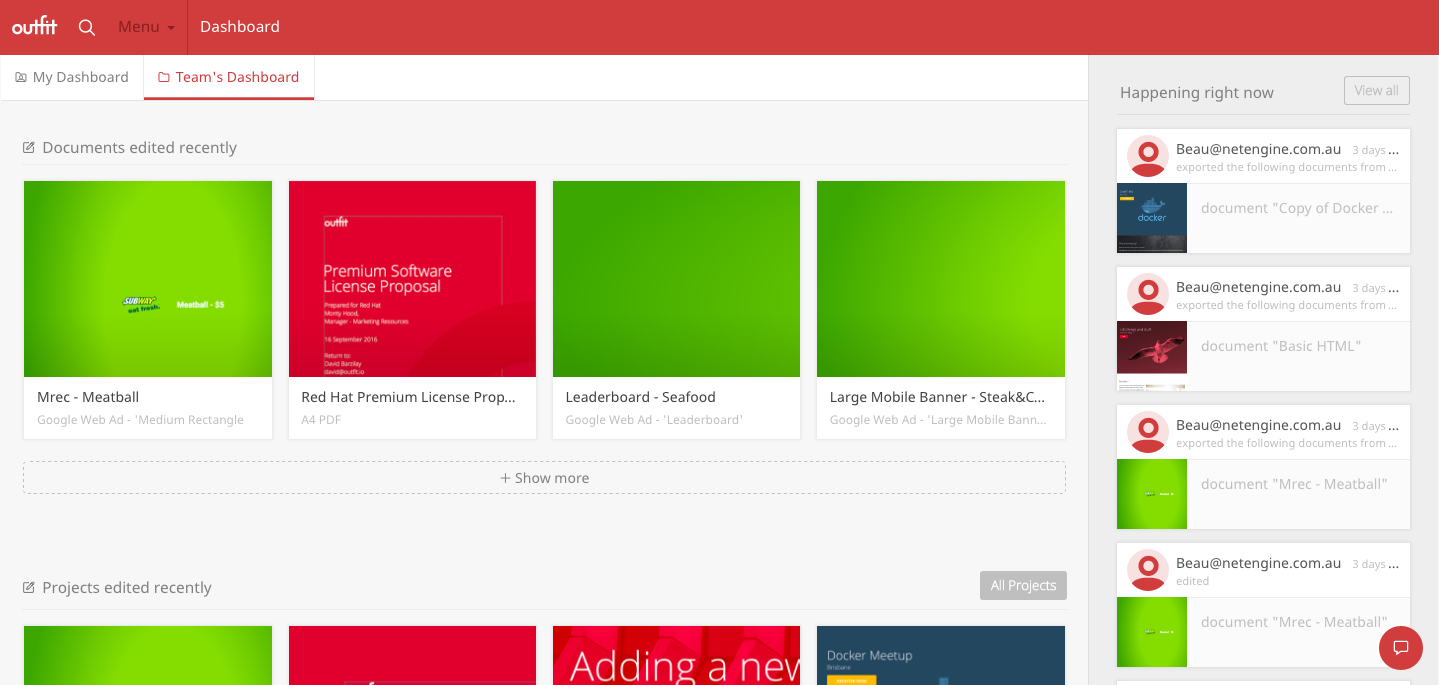The width and height of the screenshot is (1439, 685).
Task: Open the search magnifier icon
Action: pos(87,27)
